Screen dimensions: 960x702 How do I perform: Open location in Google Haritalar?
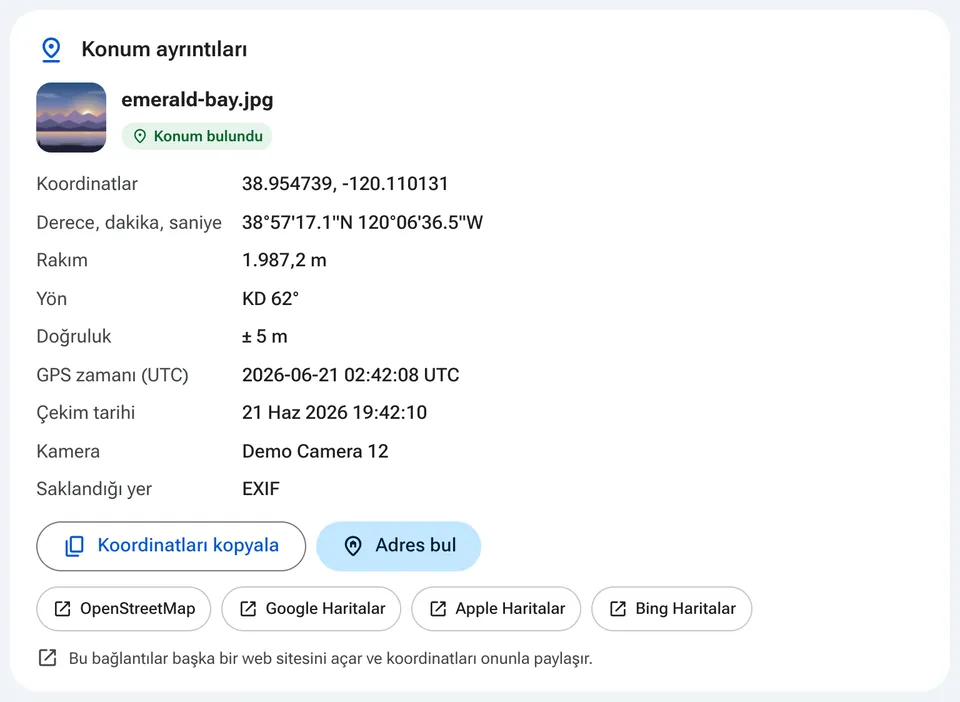[311, 609]
